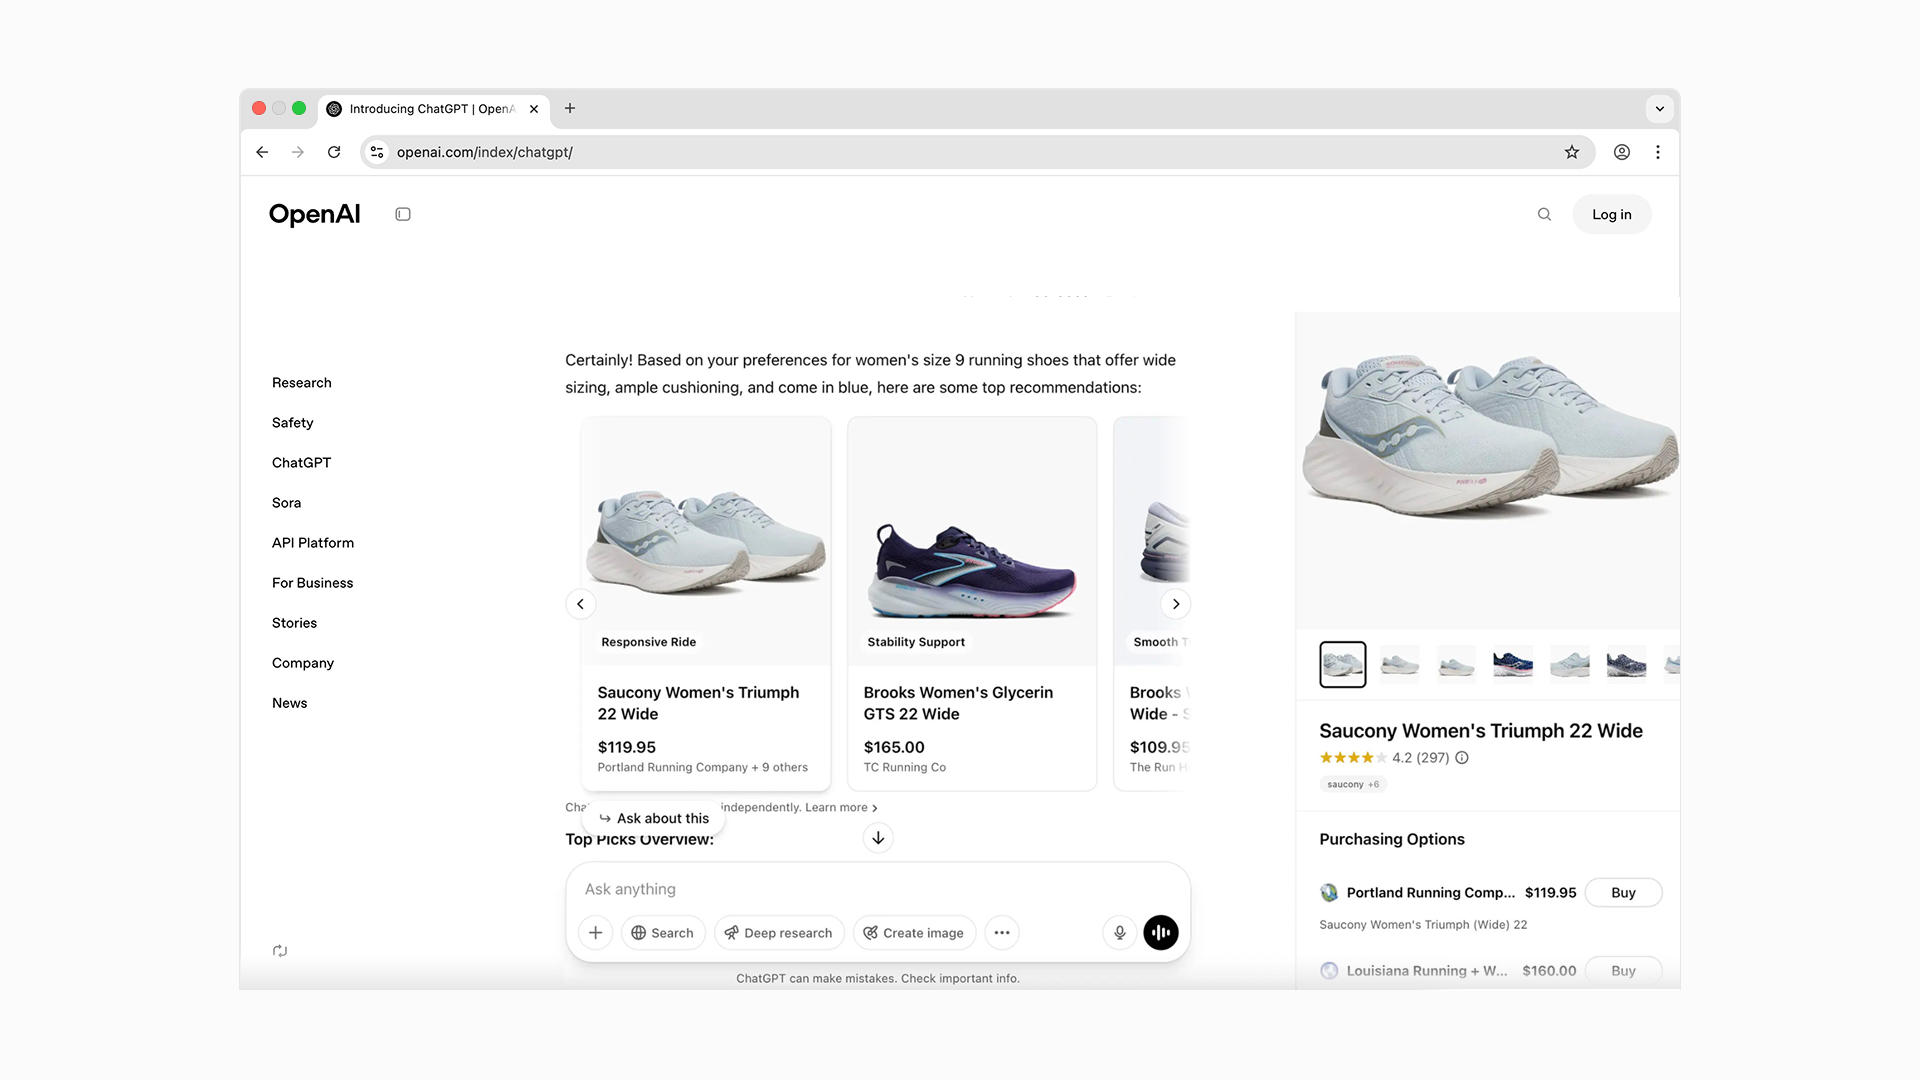The image size is (1920, 1080).
Task: Toggle the Search option in chat box
Action: click(663, 933)
